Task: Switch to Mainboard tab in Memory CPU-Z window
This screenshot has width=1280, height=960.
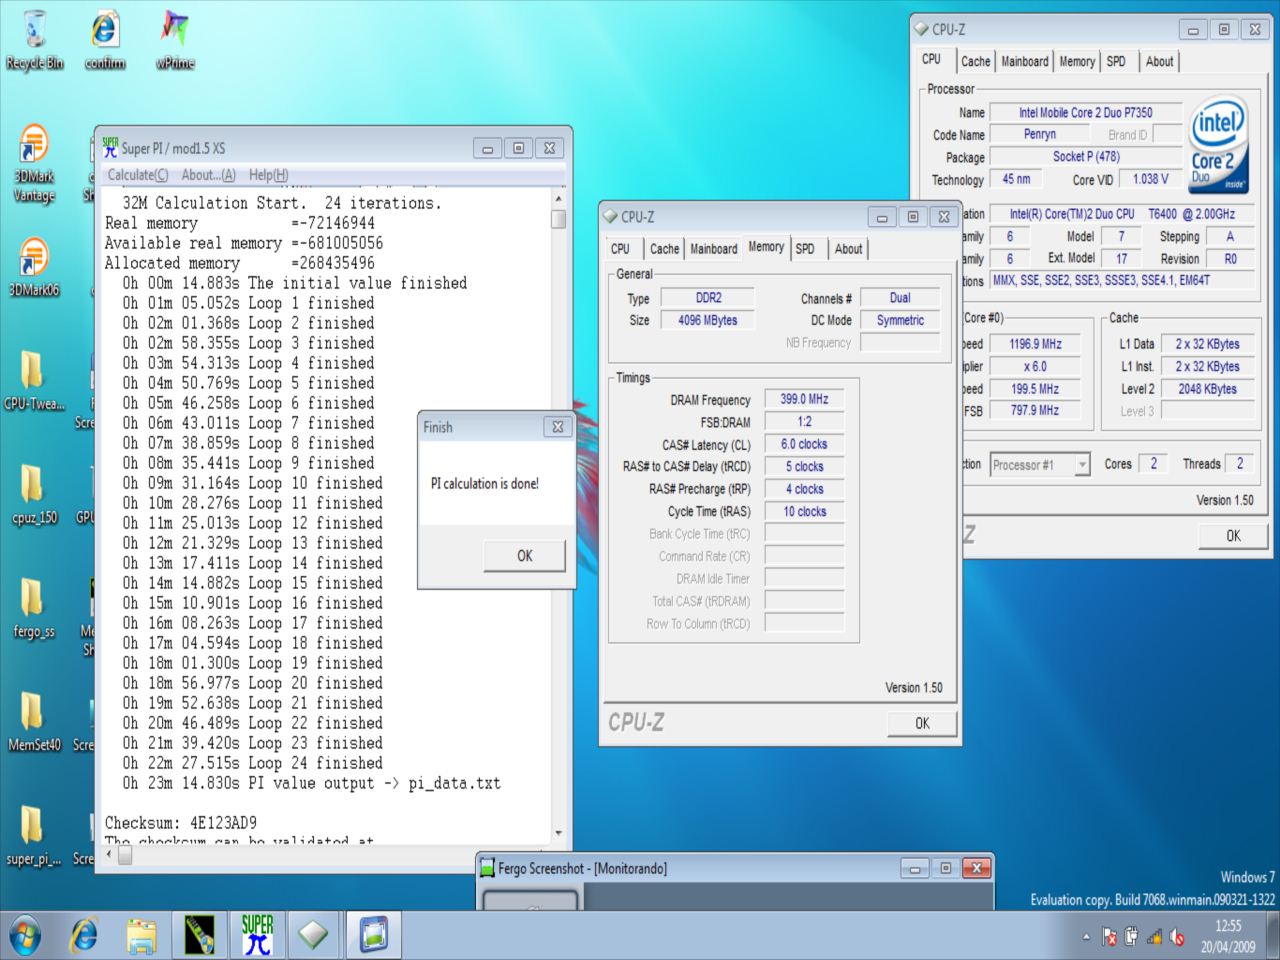Action: point(714,249)
